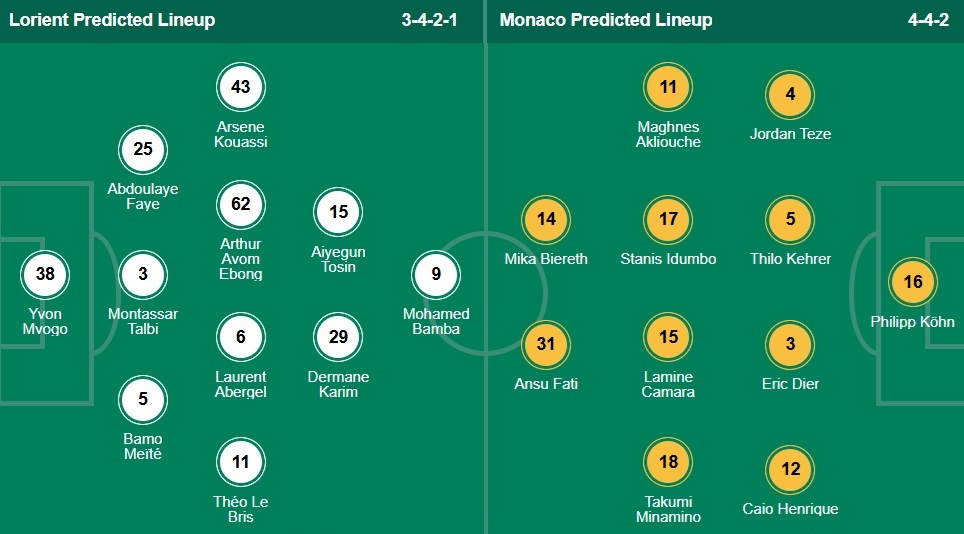Click Yvon Mvogo's number 38 badge
The image size is (964, 534).
pos(45,274)
